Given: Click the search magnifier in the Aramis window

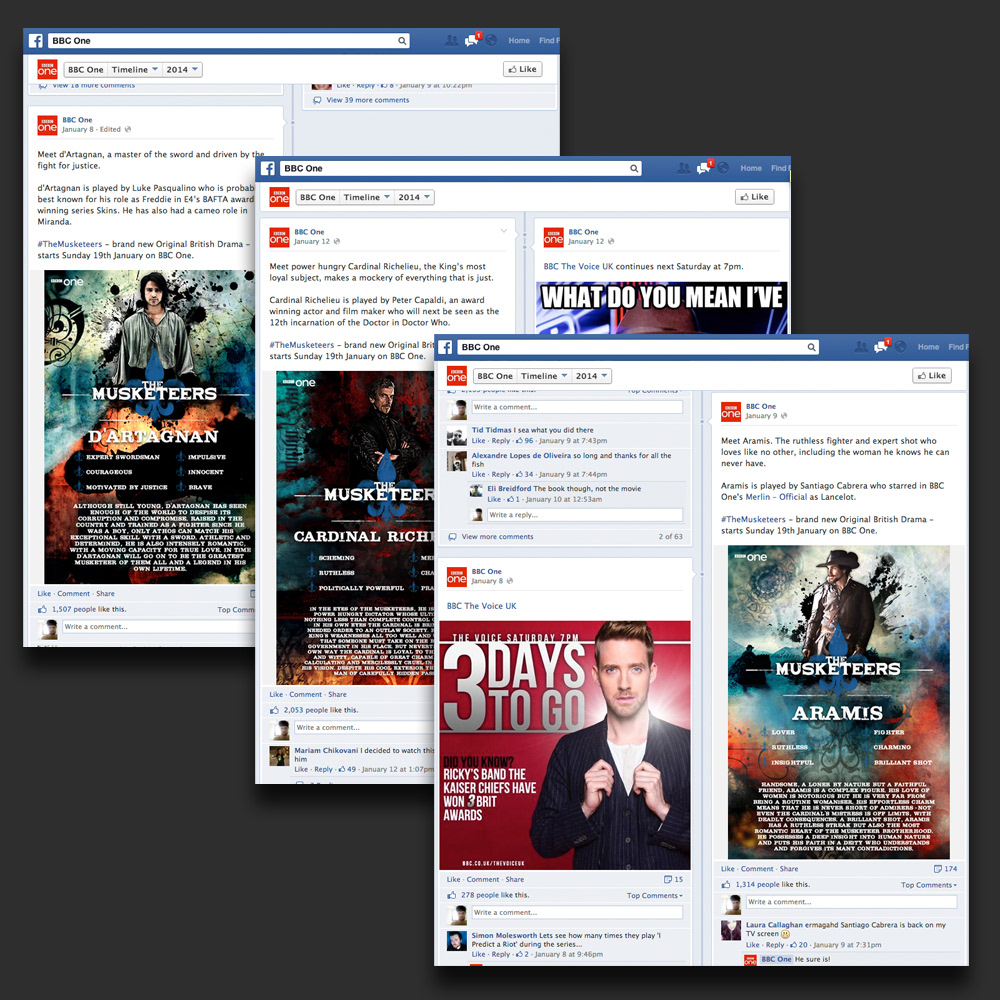Looking at the screenshot, I should [x=811, y=347].
